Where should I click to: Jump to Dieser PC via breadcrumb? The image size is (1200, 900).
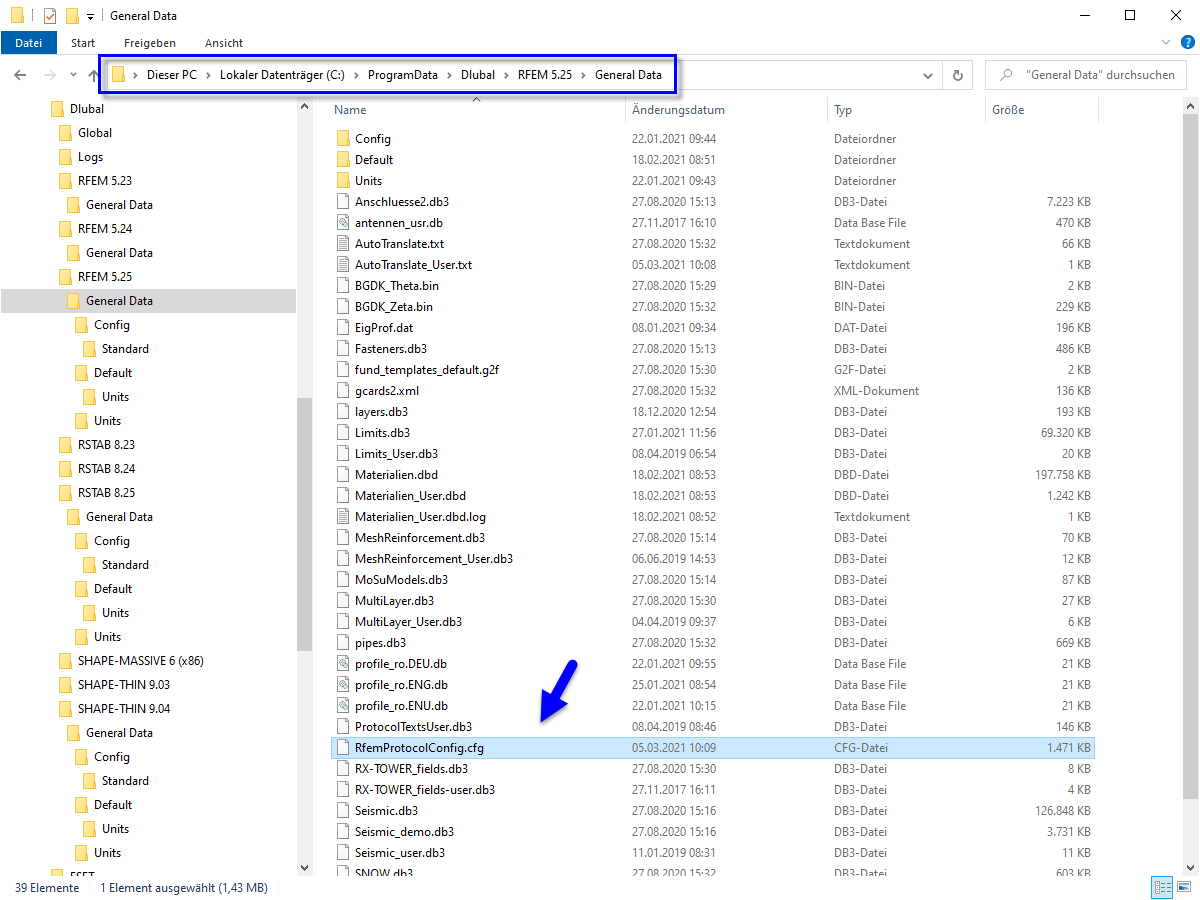(172, 74)
